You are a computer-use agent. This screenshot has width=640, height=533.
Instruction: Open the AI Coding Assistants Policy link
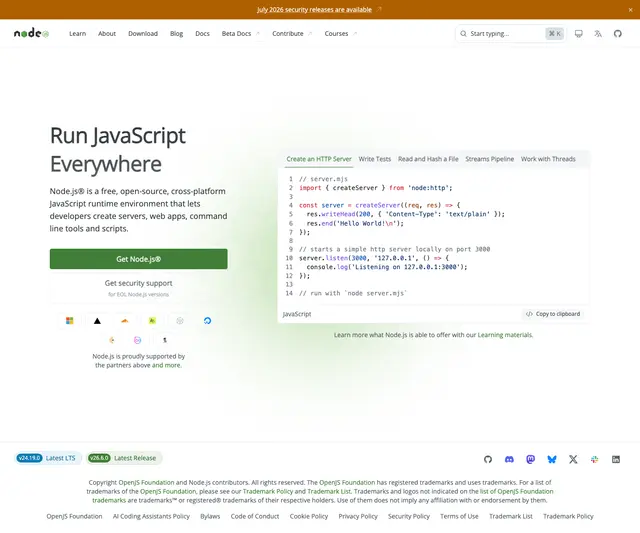point(151,516)
